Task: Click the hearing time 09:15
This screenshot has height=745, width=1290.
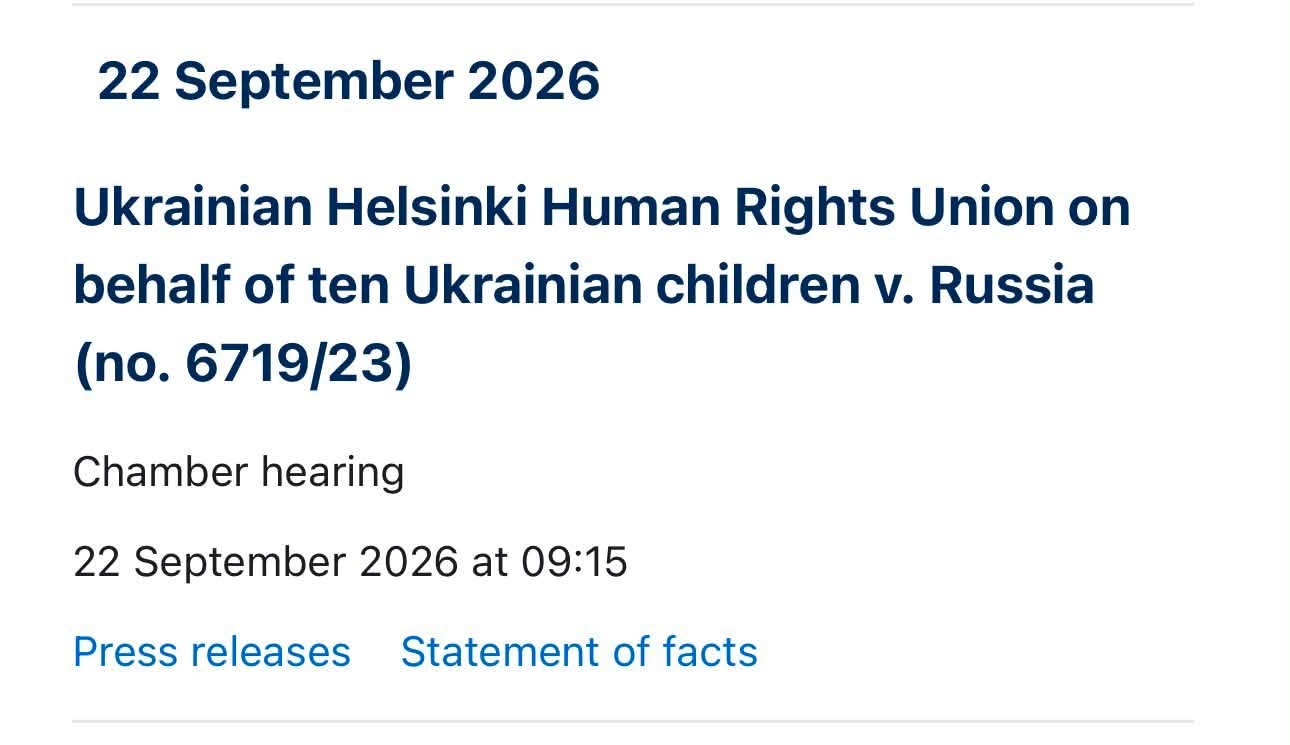Action: pos(574,562)
